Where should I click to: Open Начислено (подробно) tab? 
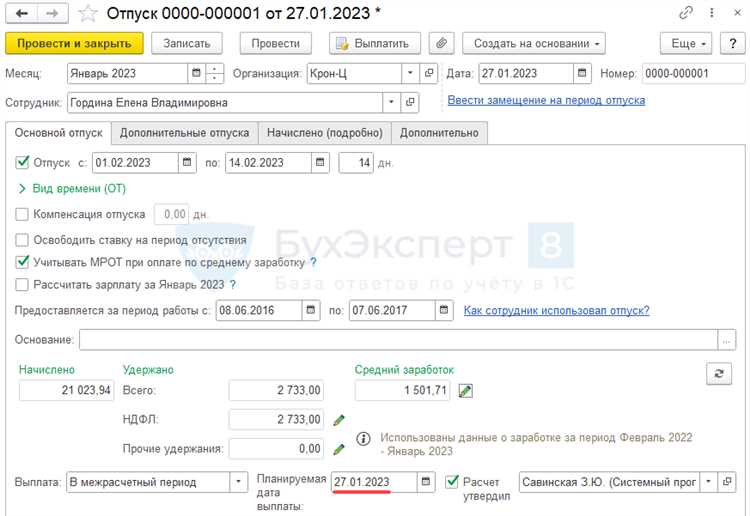(324, 133)
